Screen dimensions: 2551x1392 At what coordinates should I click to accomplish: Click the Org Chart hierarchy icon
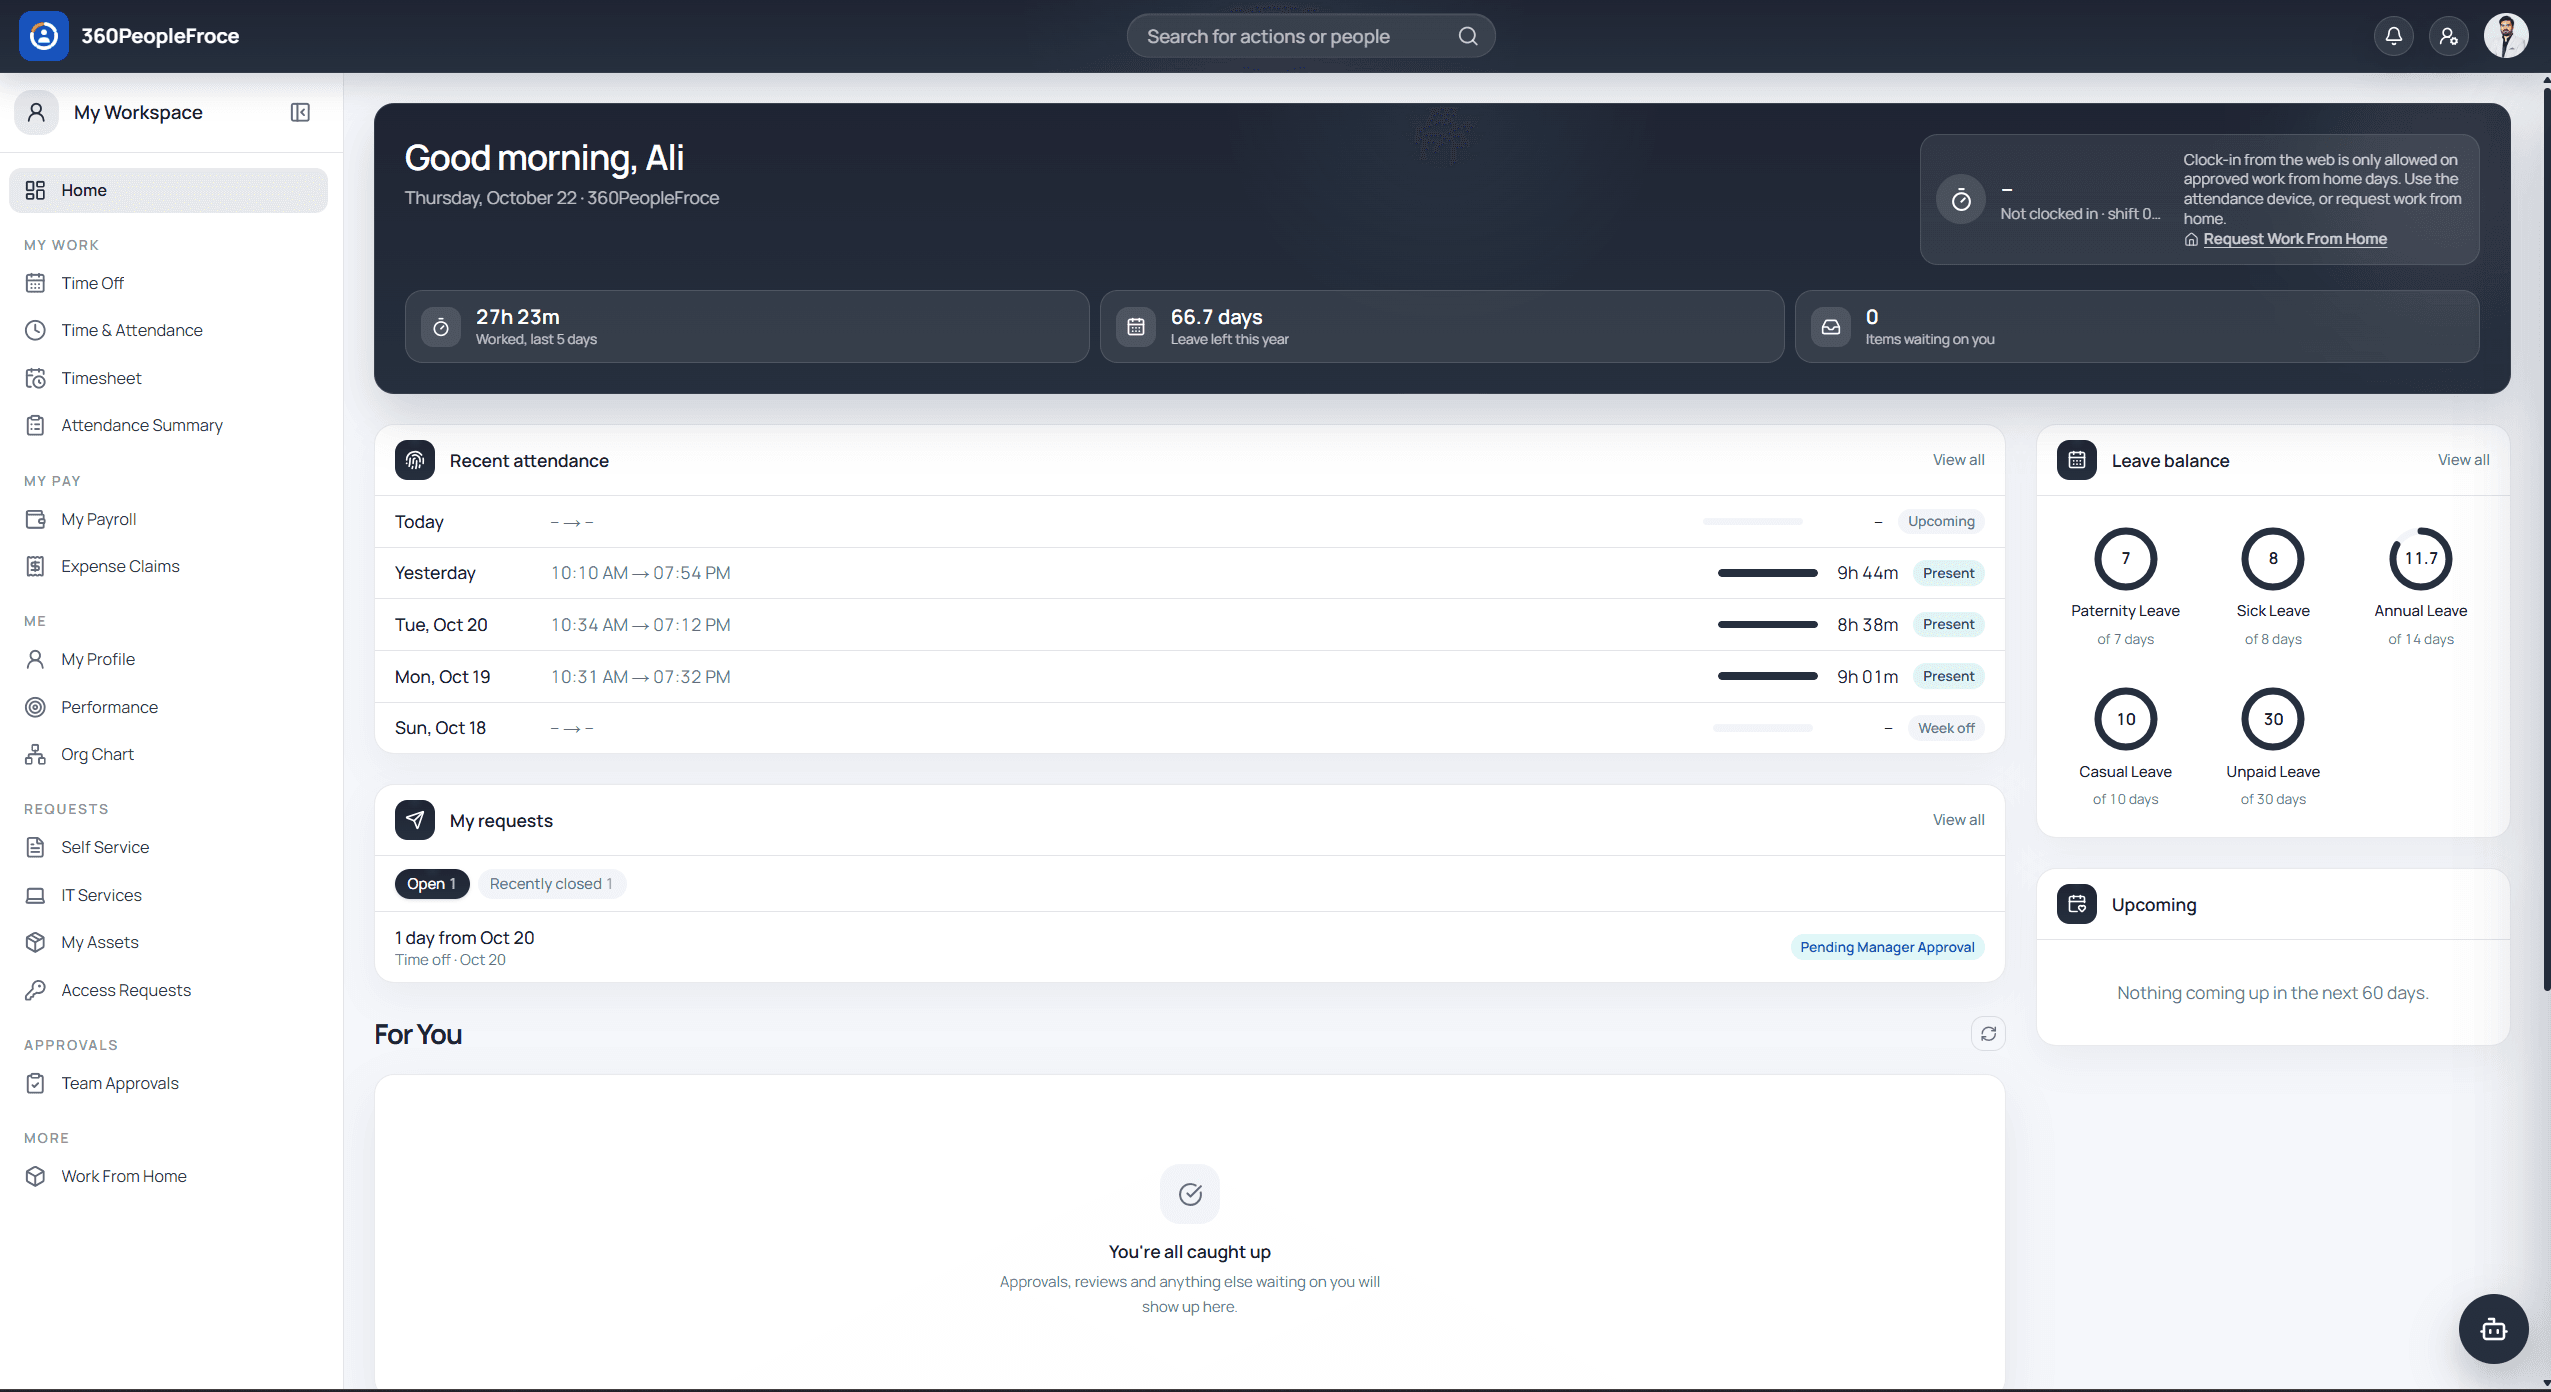(35, 754)
